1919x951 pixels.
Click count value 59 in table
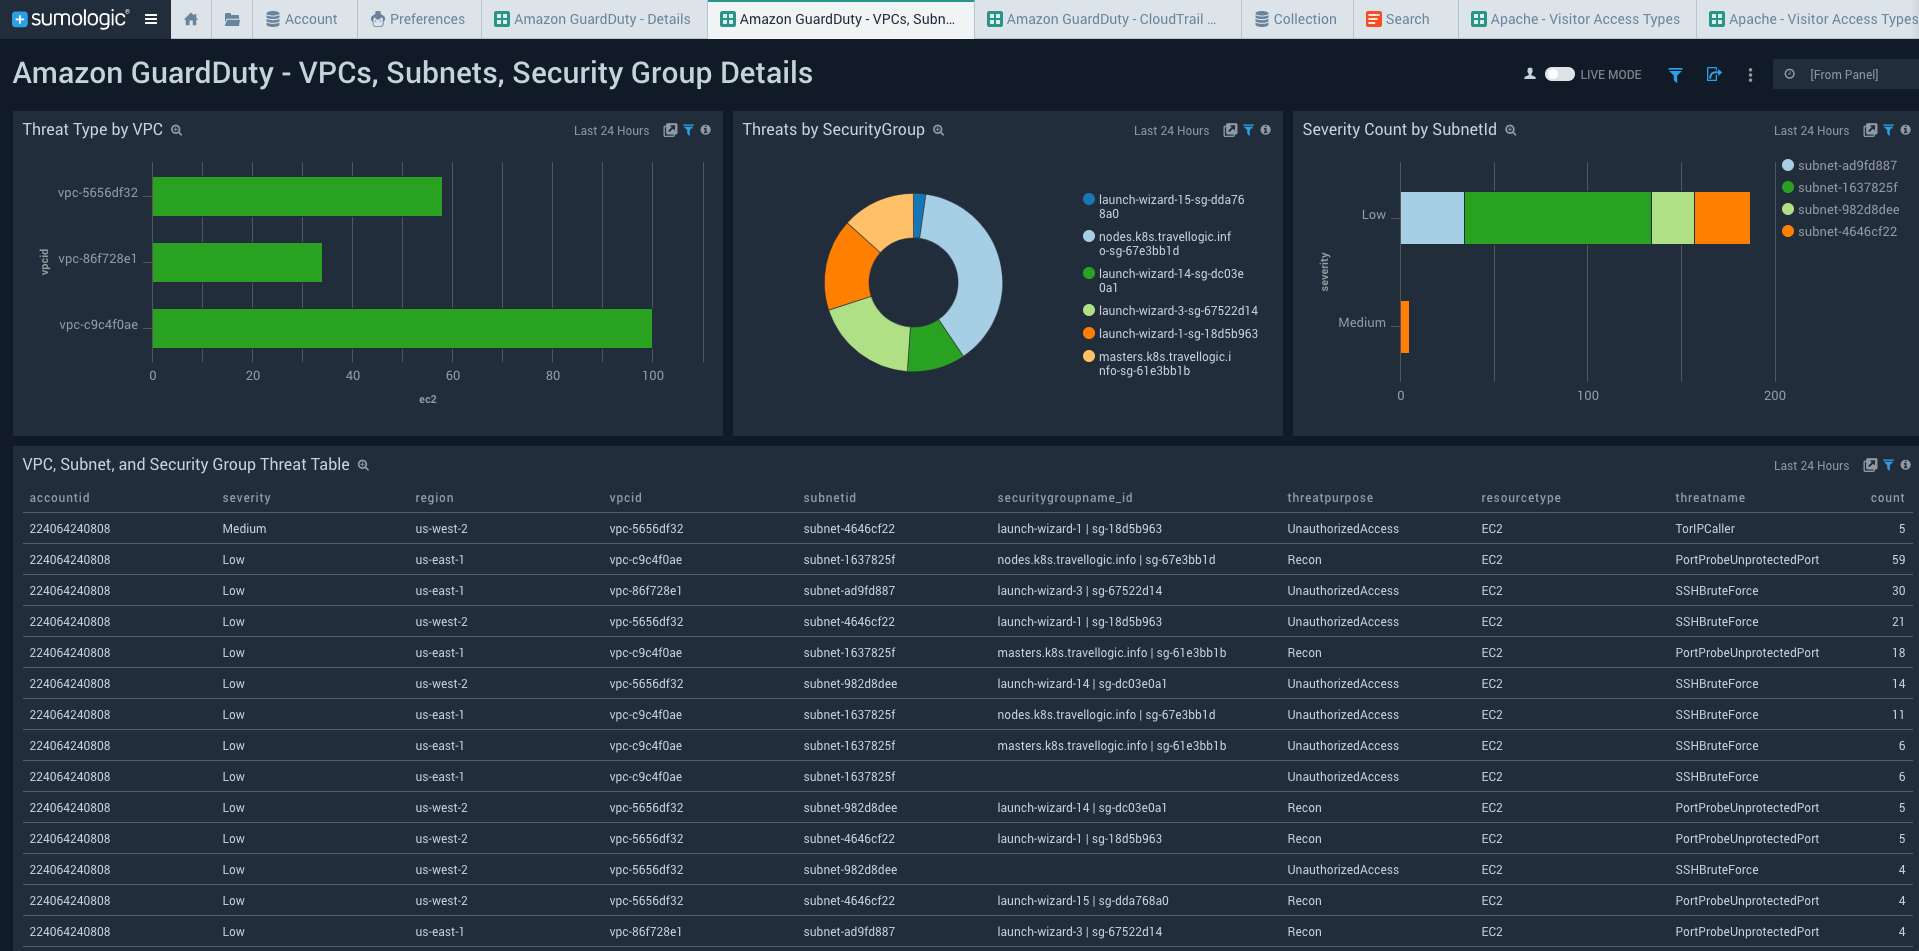(x=1898, y=560)
